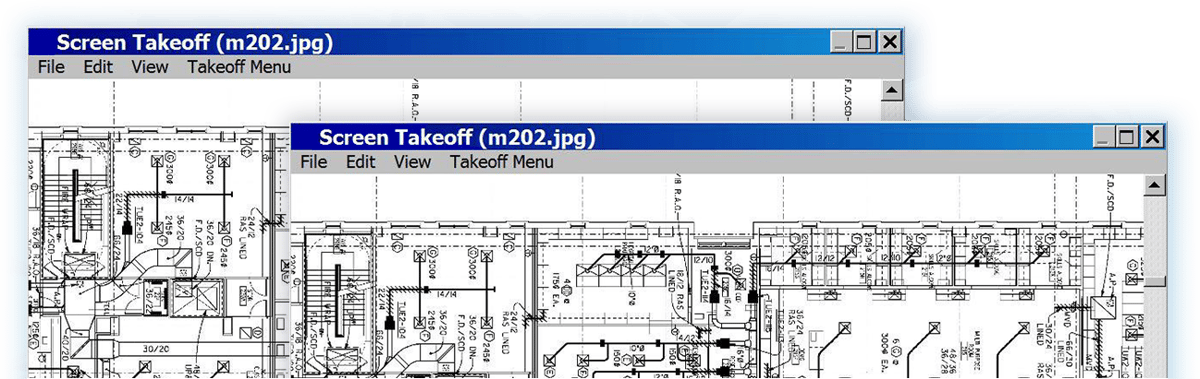The width and height of the screenshot is (1200, 379).
Task: Open Edit menu in front window
Action: click(361, 162)
